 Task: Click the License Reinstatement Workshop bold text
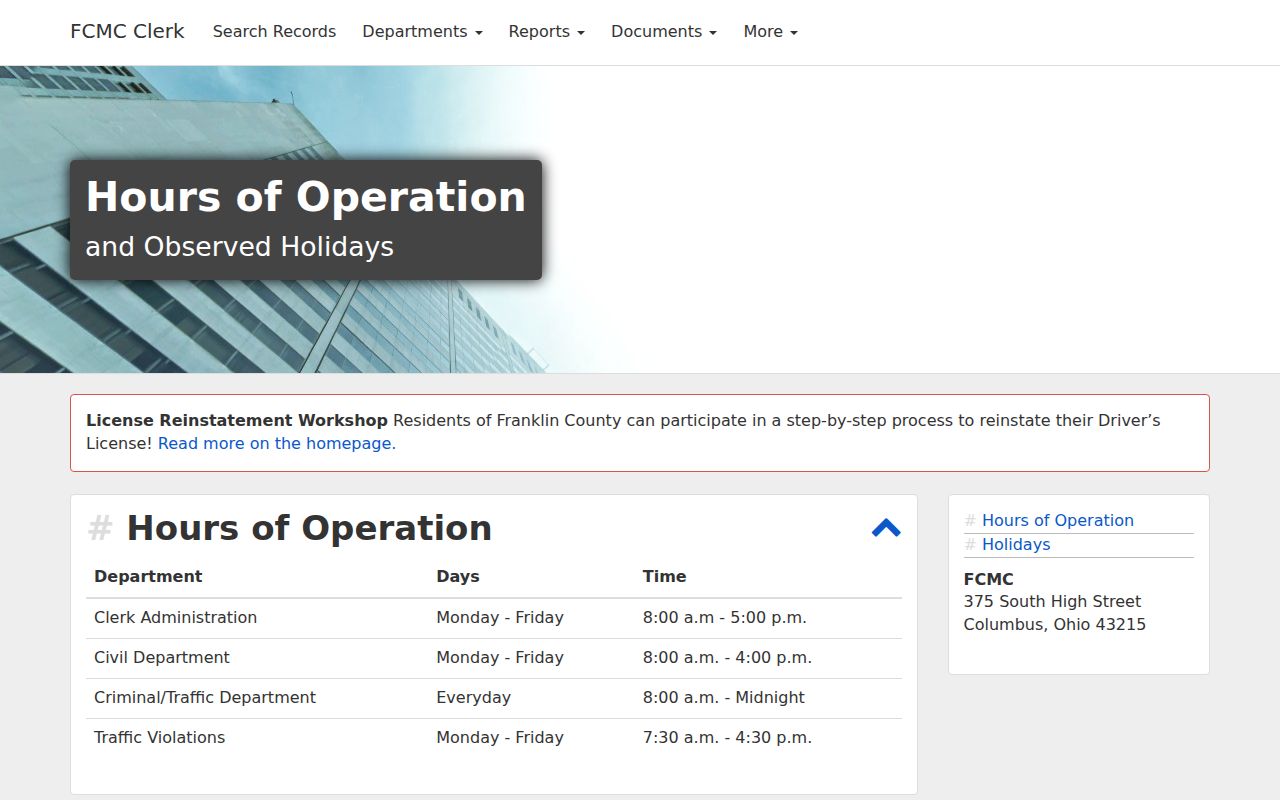point(237,420)
